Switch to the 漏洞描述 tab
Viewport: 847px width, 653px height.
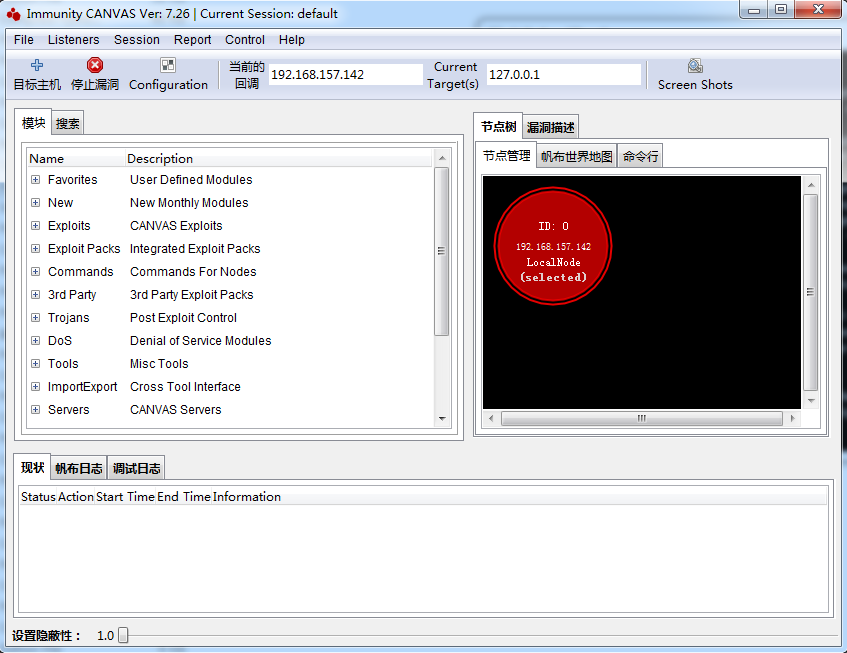point(550,127)
